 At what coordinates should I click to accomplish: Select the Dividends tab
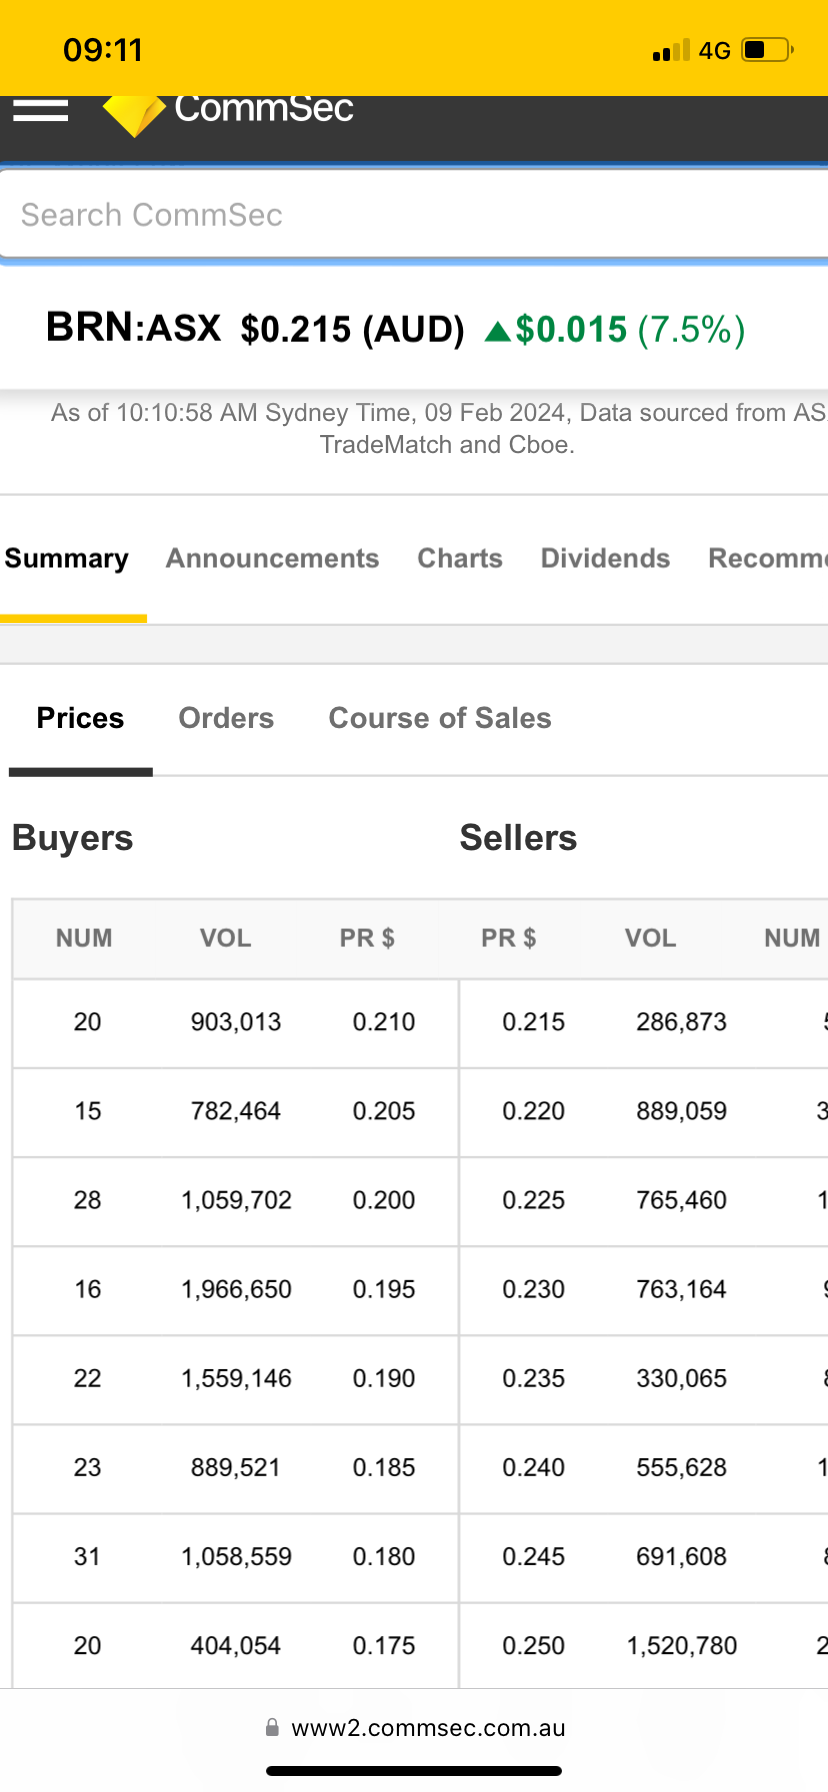605,558
